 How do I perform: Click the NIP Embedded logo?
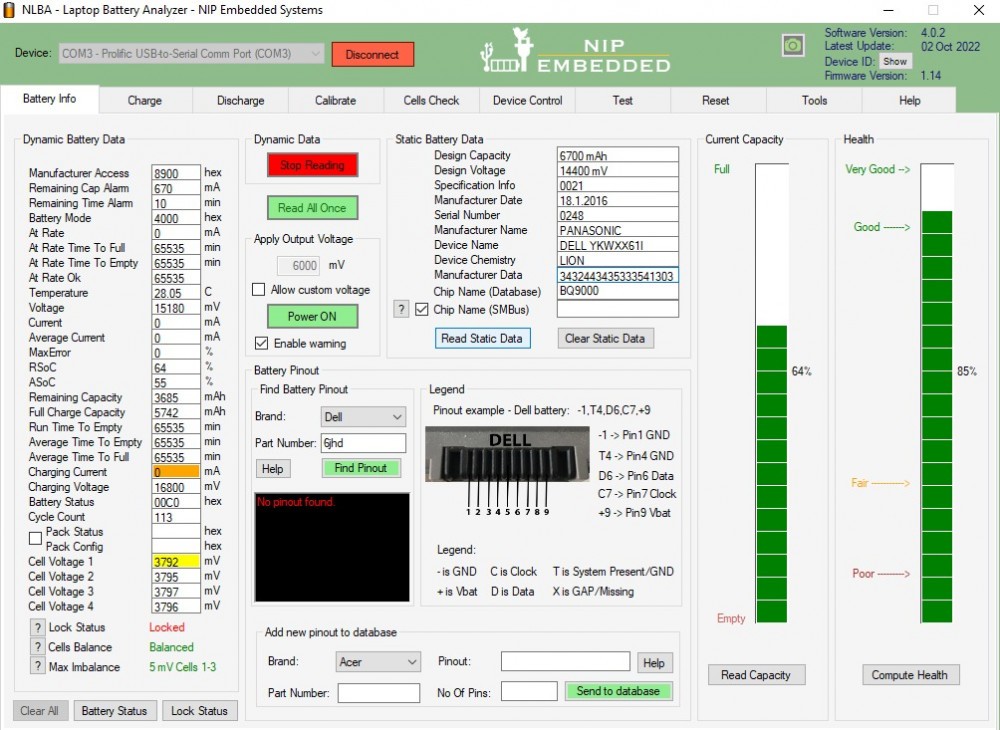[x=575, y=51]
